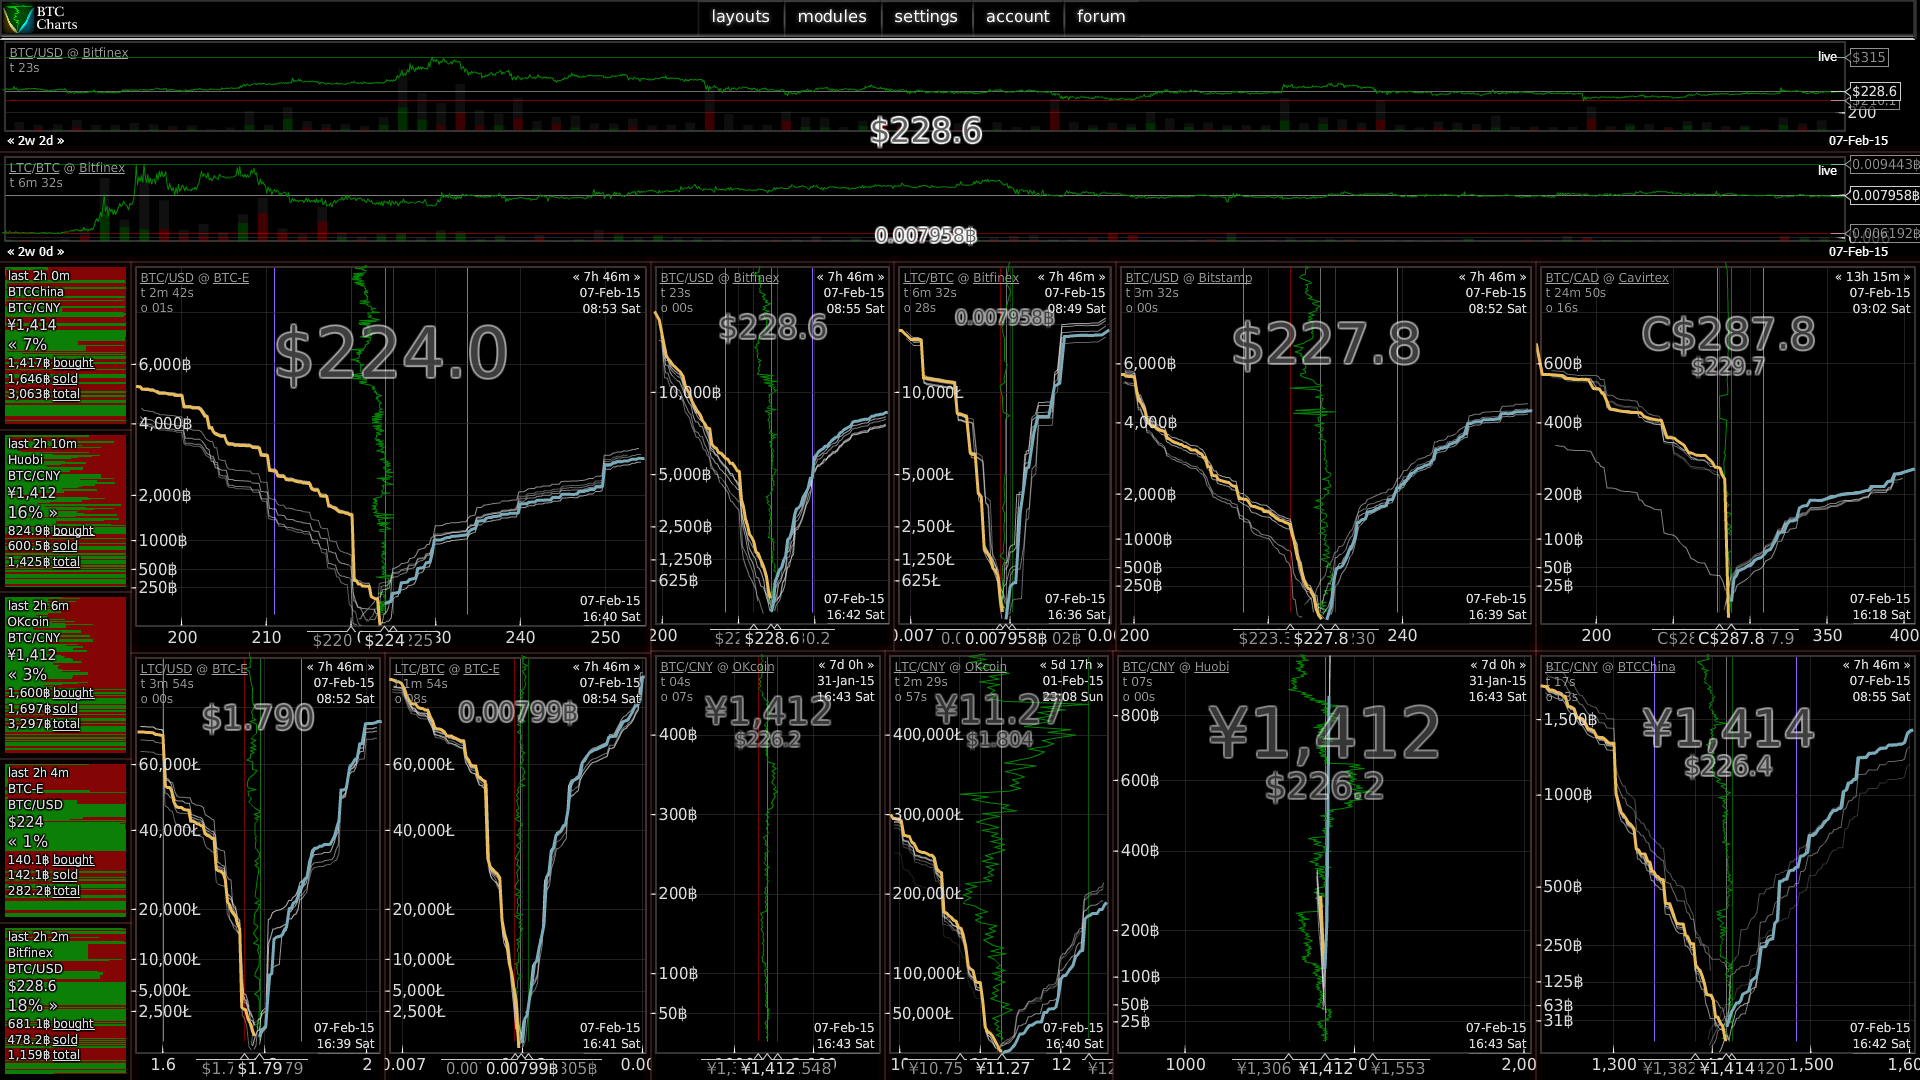Click Cavirtex exchange link
This screenshot has height=1080, width=1920.
click(1643, 278)
